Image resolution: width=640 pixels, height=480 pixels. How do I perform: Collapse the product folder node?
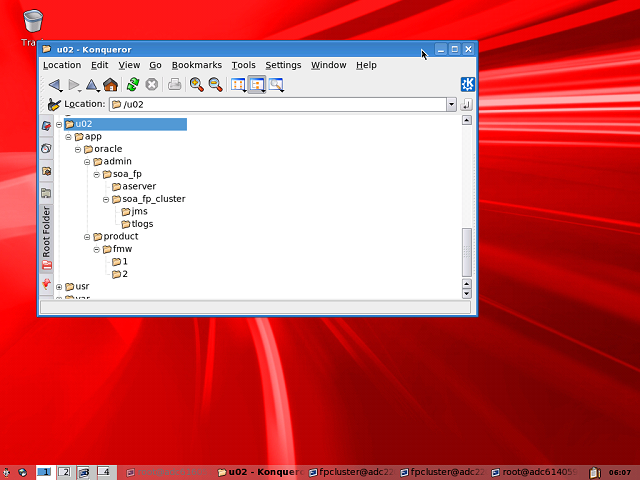tap(87, 237)
